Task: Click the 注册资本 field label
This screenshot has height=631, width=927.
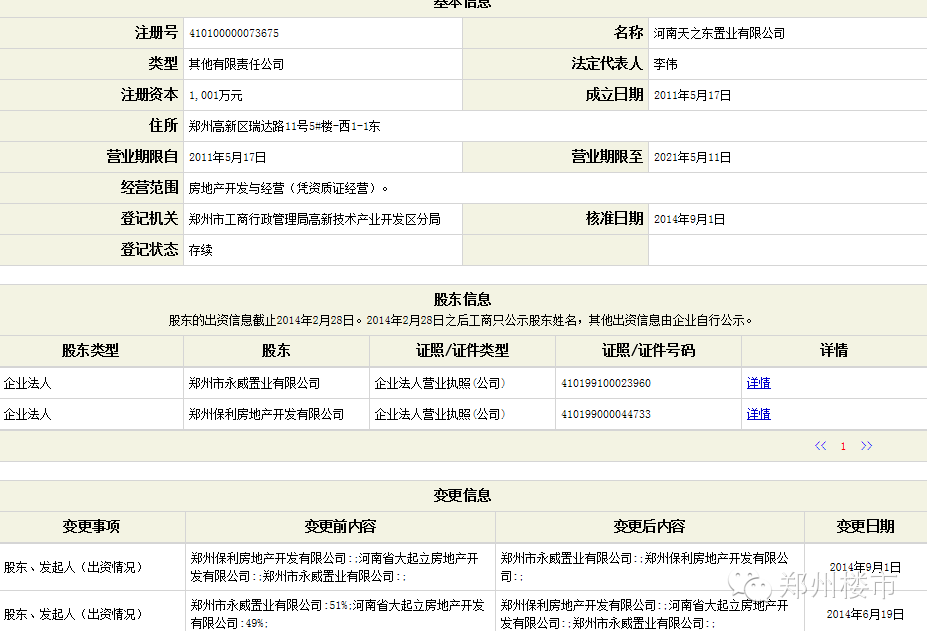Action: click(149, 95)
